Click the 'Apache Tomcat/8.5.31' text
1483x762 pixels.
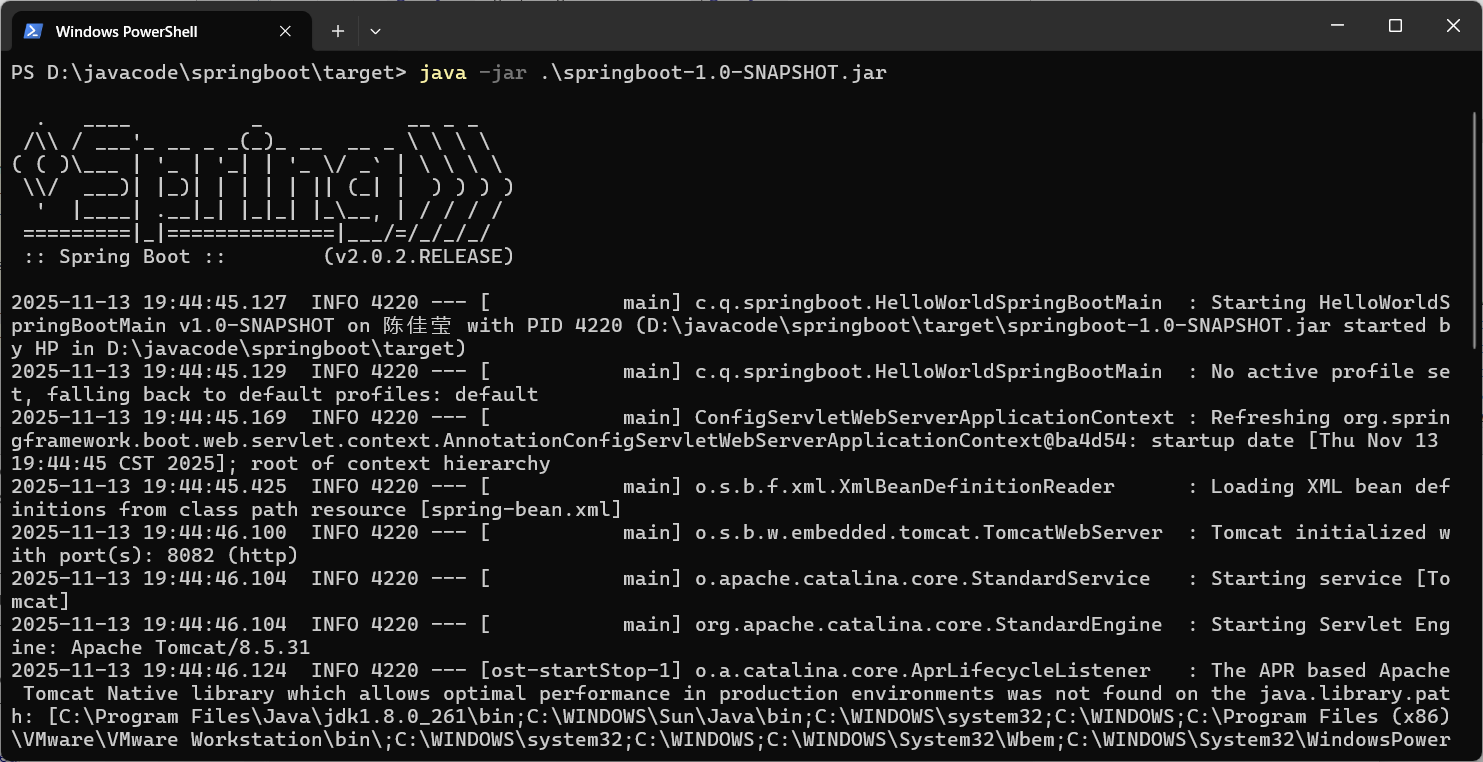click(x=191, y=647)
